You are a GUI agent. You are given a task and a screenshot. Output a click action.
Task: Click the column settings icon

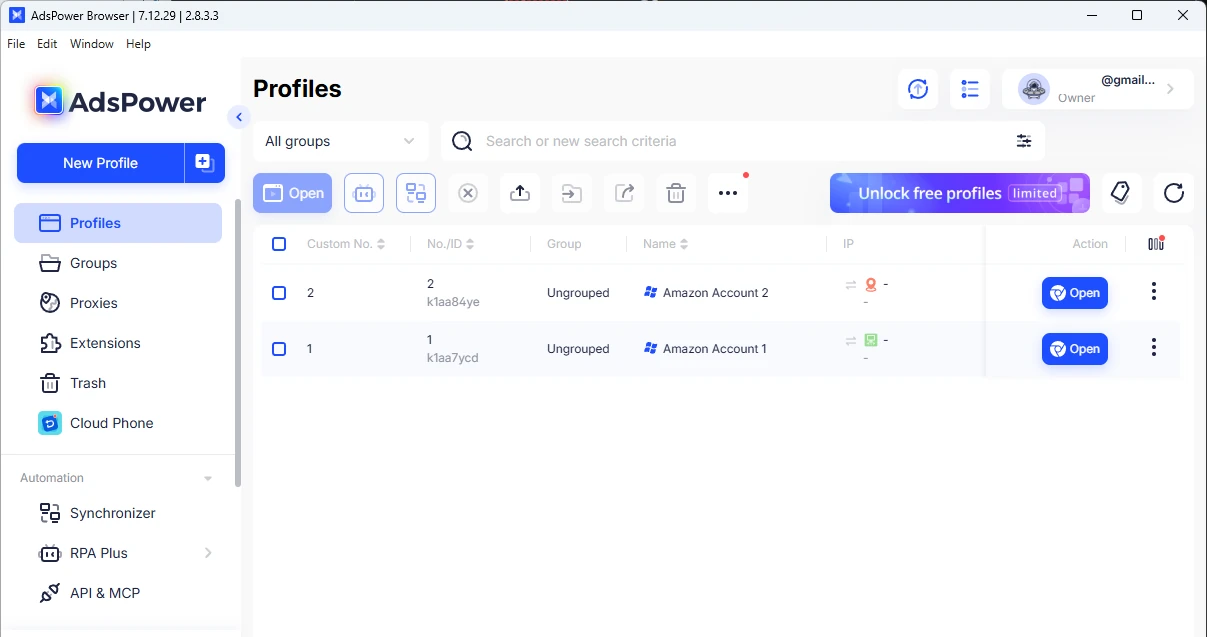[x=1156, y=244]
